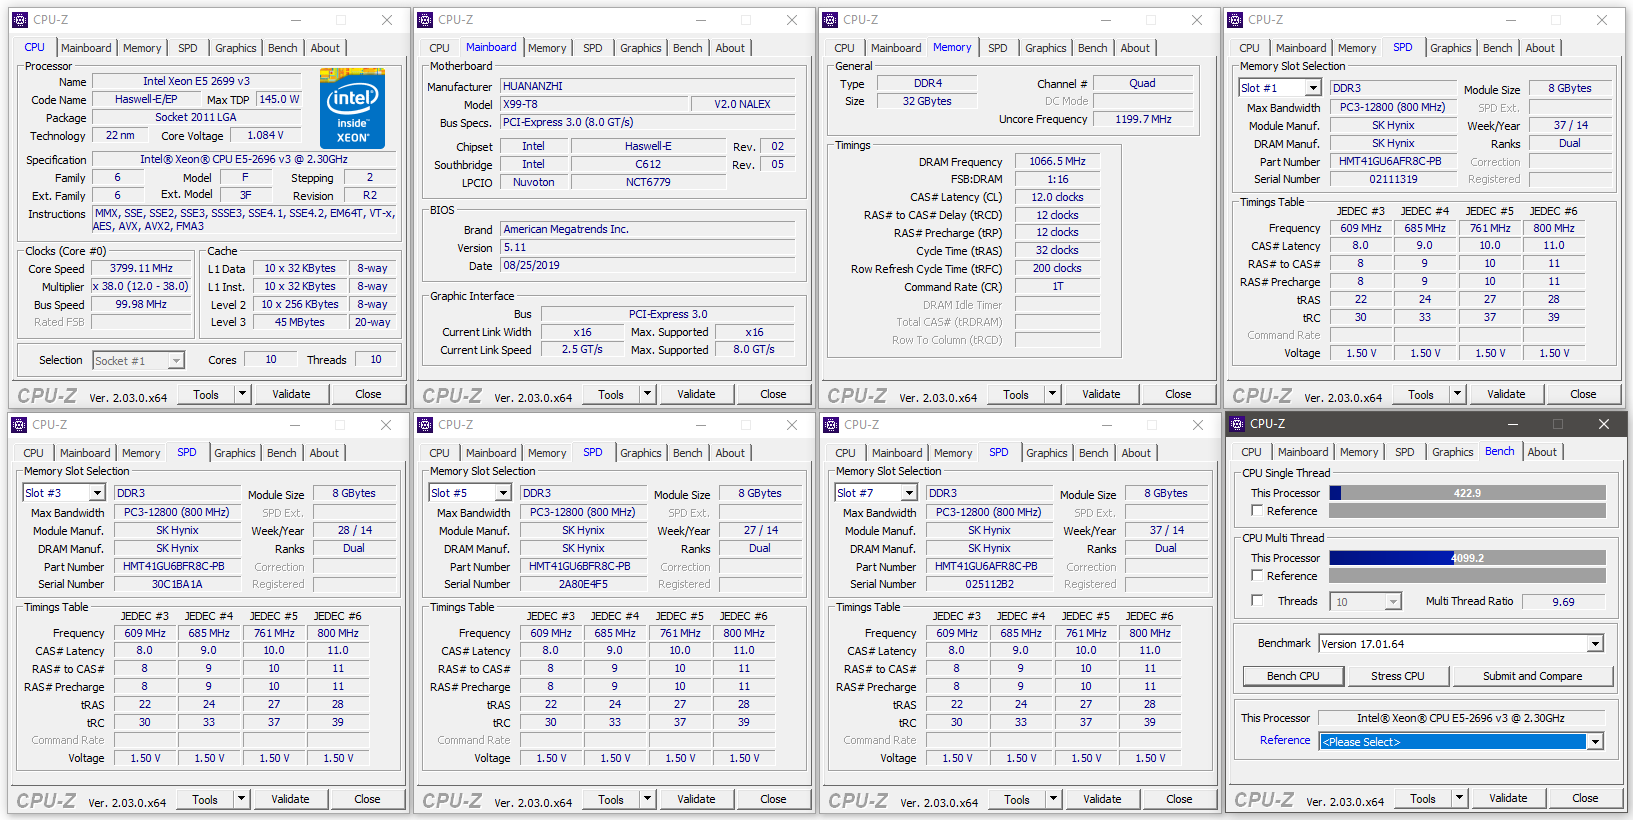Open the Socket #1 selection dropdown
Image resolution: width=1633 pixels, height=820 pixels.
coord(177,361)
